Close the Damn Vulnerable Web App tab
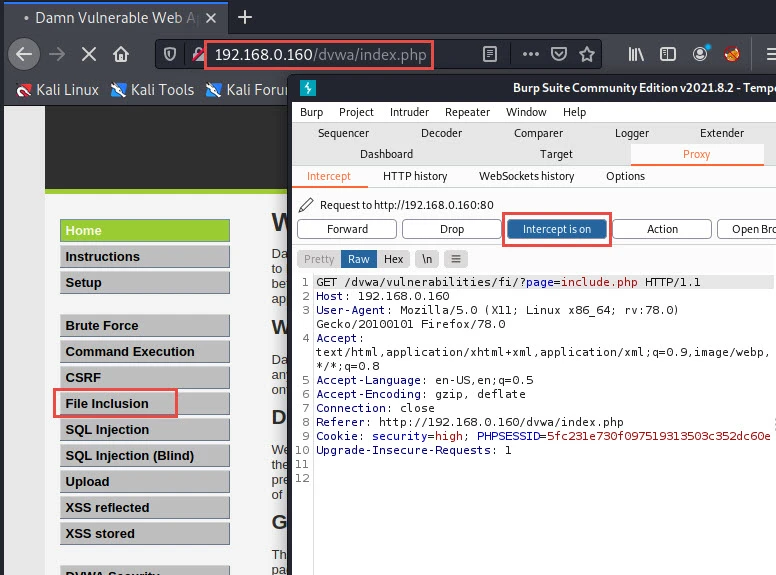Image resolution: width=776 pixels, height=575 pixels. (x=211, y=18)
